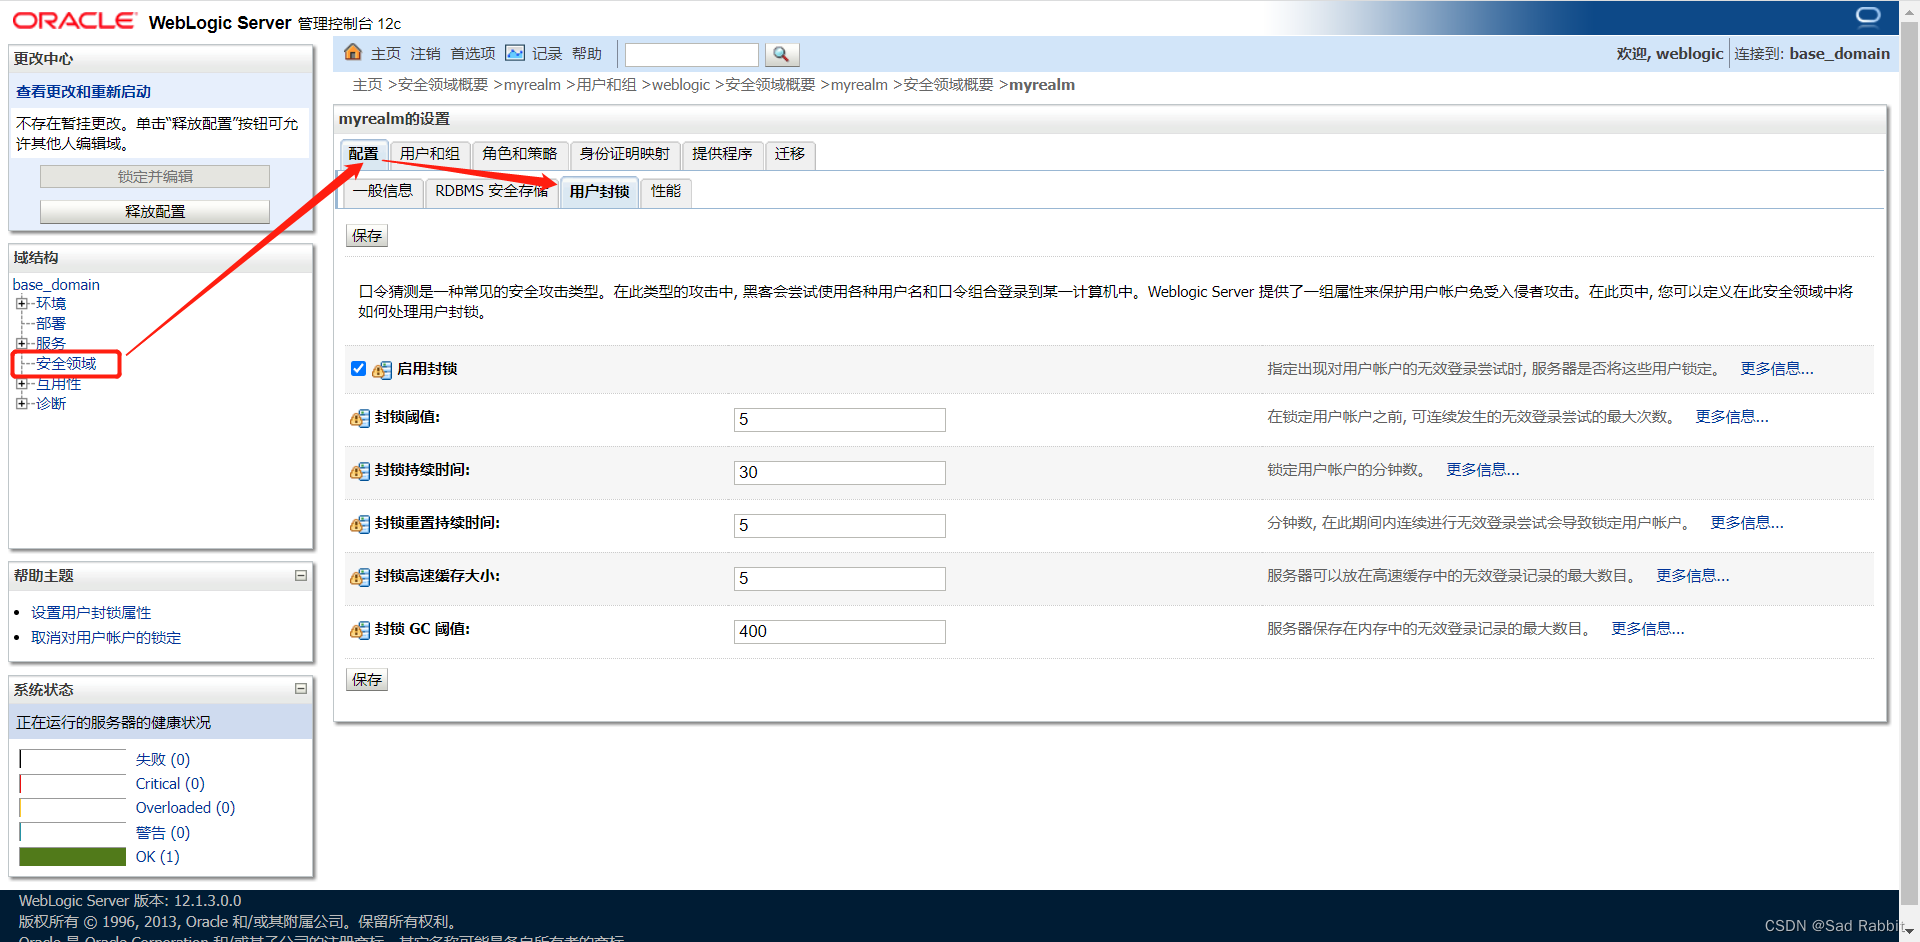Image resolution: width=1920 pixels, height=942 pixels.
Task: Click the Oracle O logo at top right
Action: click(1868, 16)
